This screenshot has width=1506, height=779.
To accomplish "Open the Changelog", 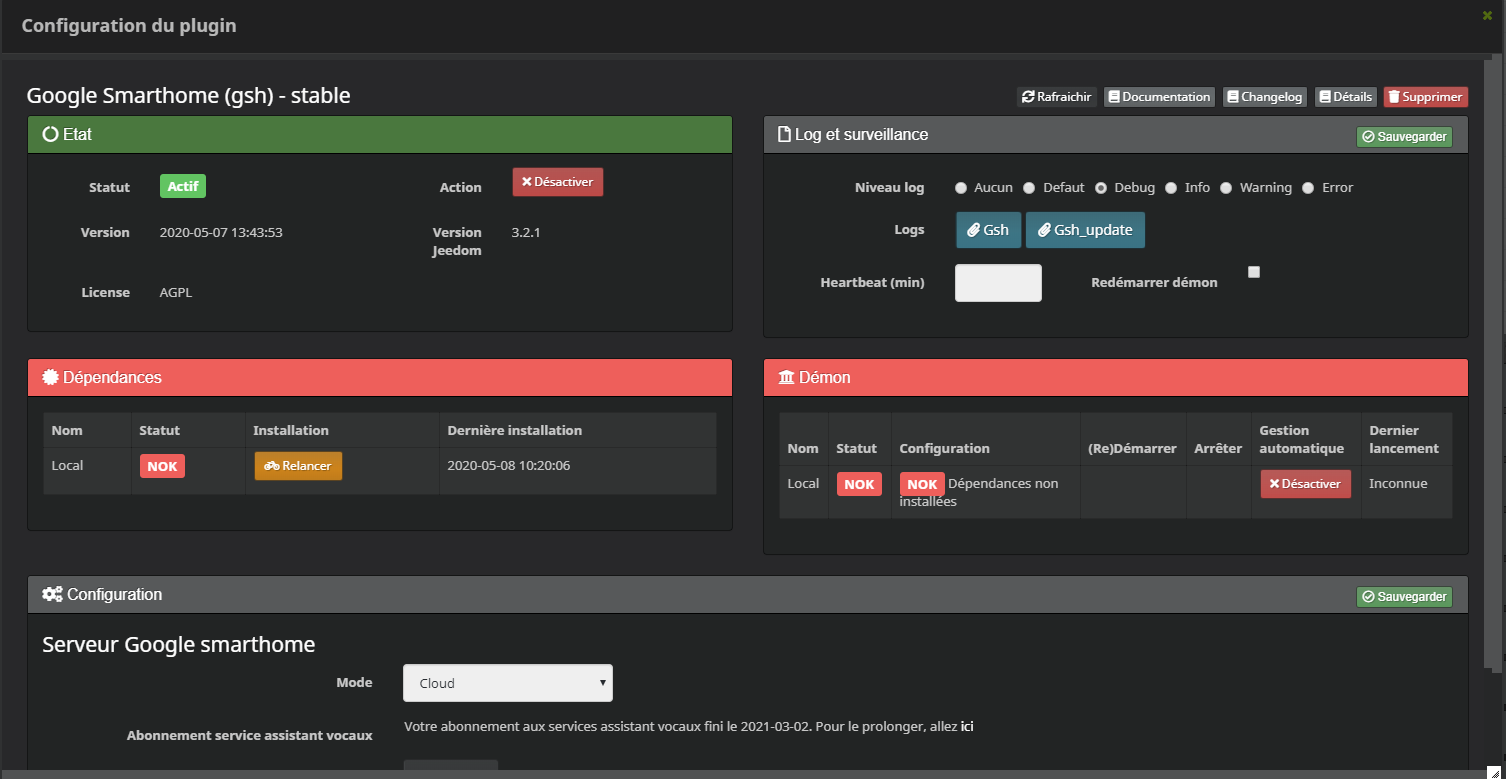I will click(x=1265, y=97).
